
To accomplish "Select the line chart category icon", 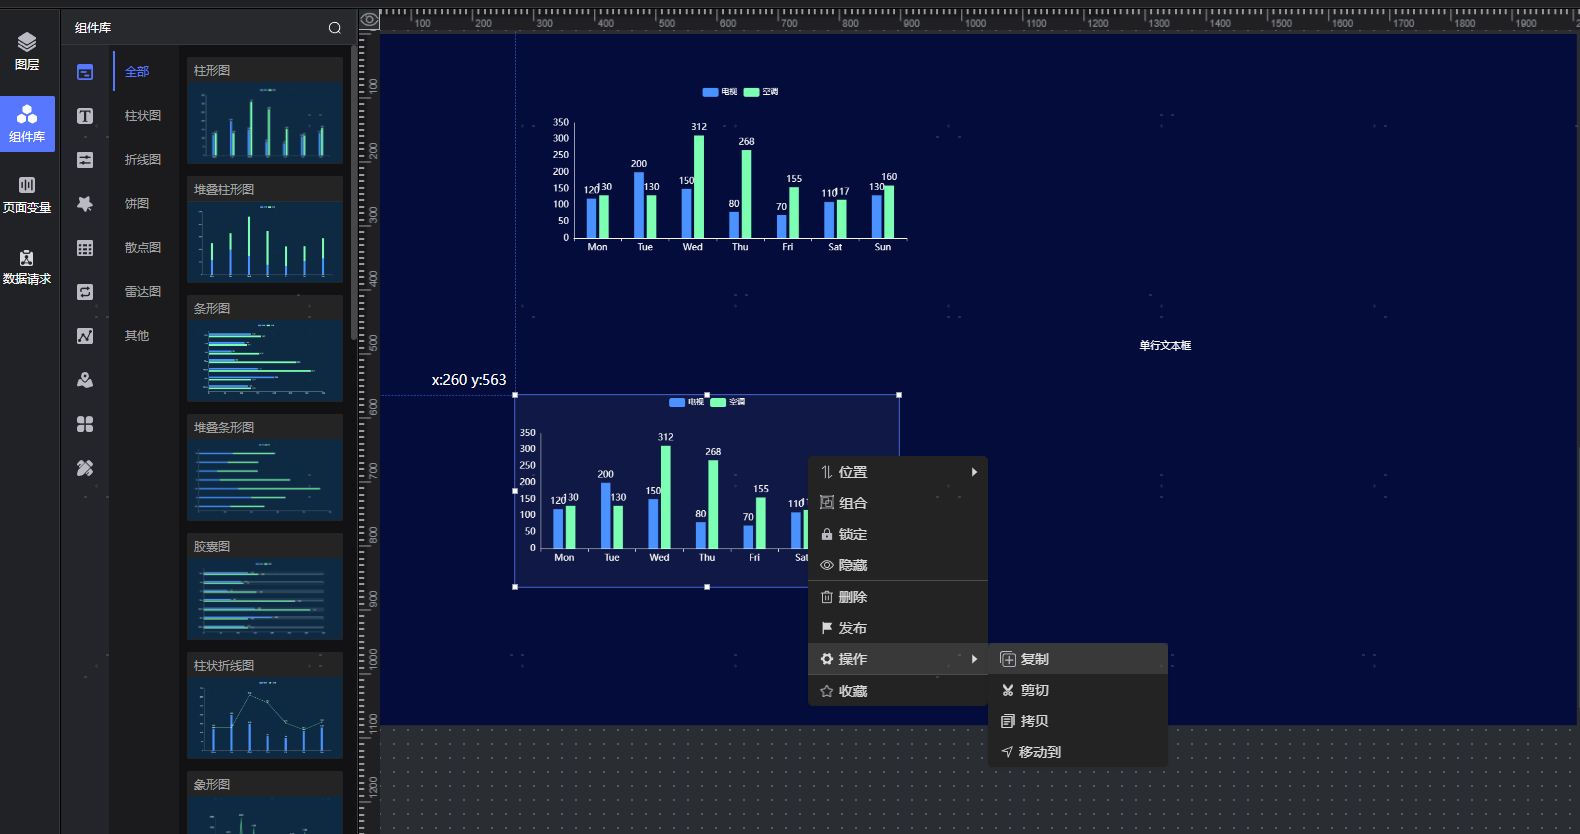I will pyautogui.click(x=85, y=336).
